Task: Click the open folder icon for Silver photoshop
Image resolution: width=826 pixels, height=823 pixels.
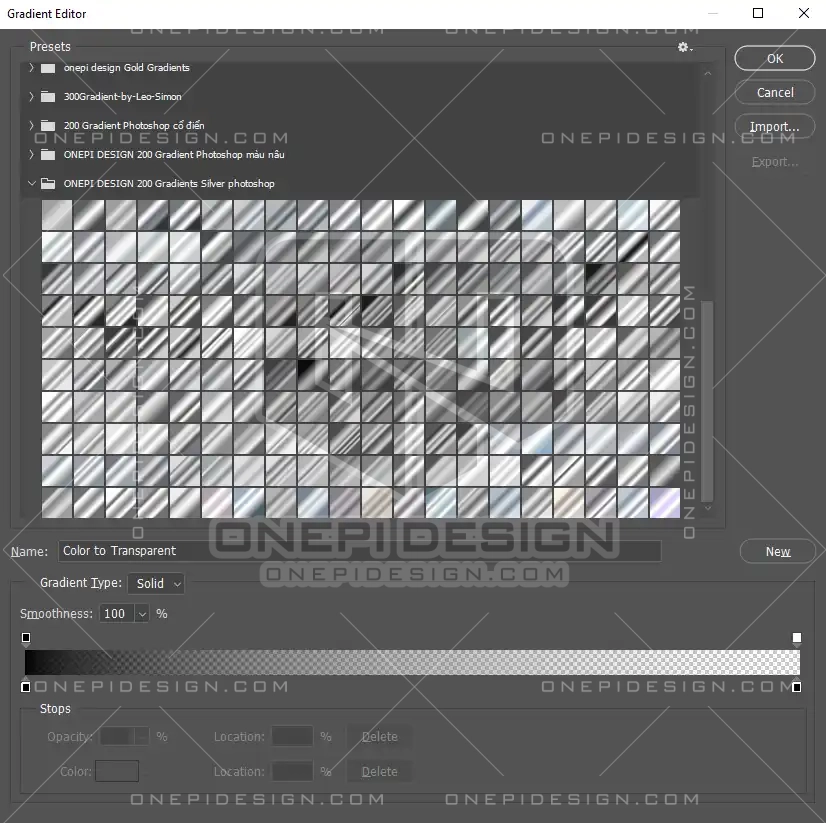Action: point(48,184)
